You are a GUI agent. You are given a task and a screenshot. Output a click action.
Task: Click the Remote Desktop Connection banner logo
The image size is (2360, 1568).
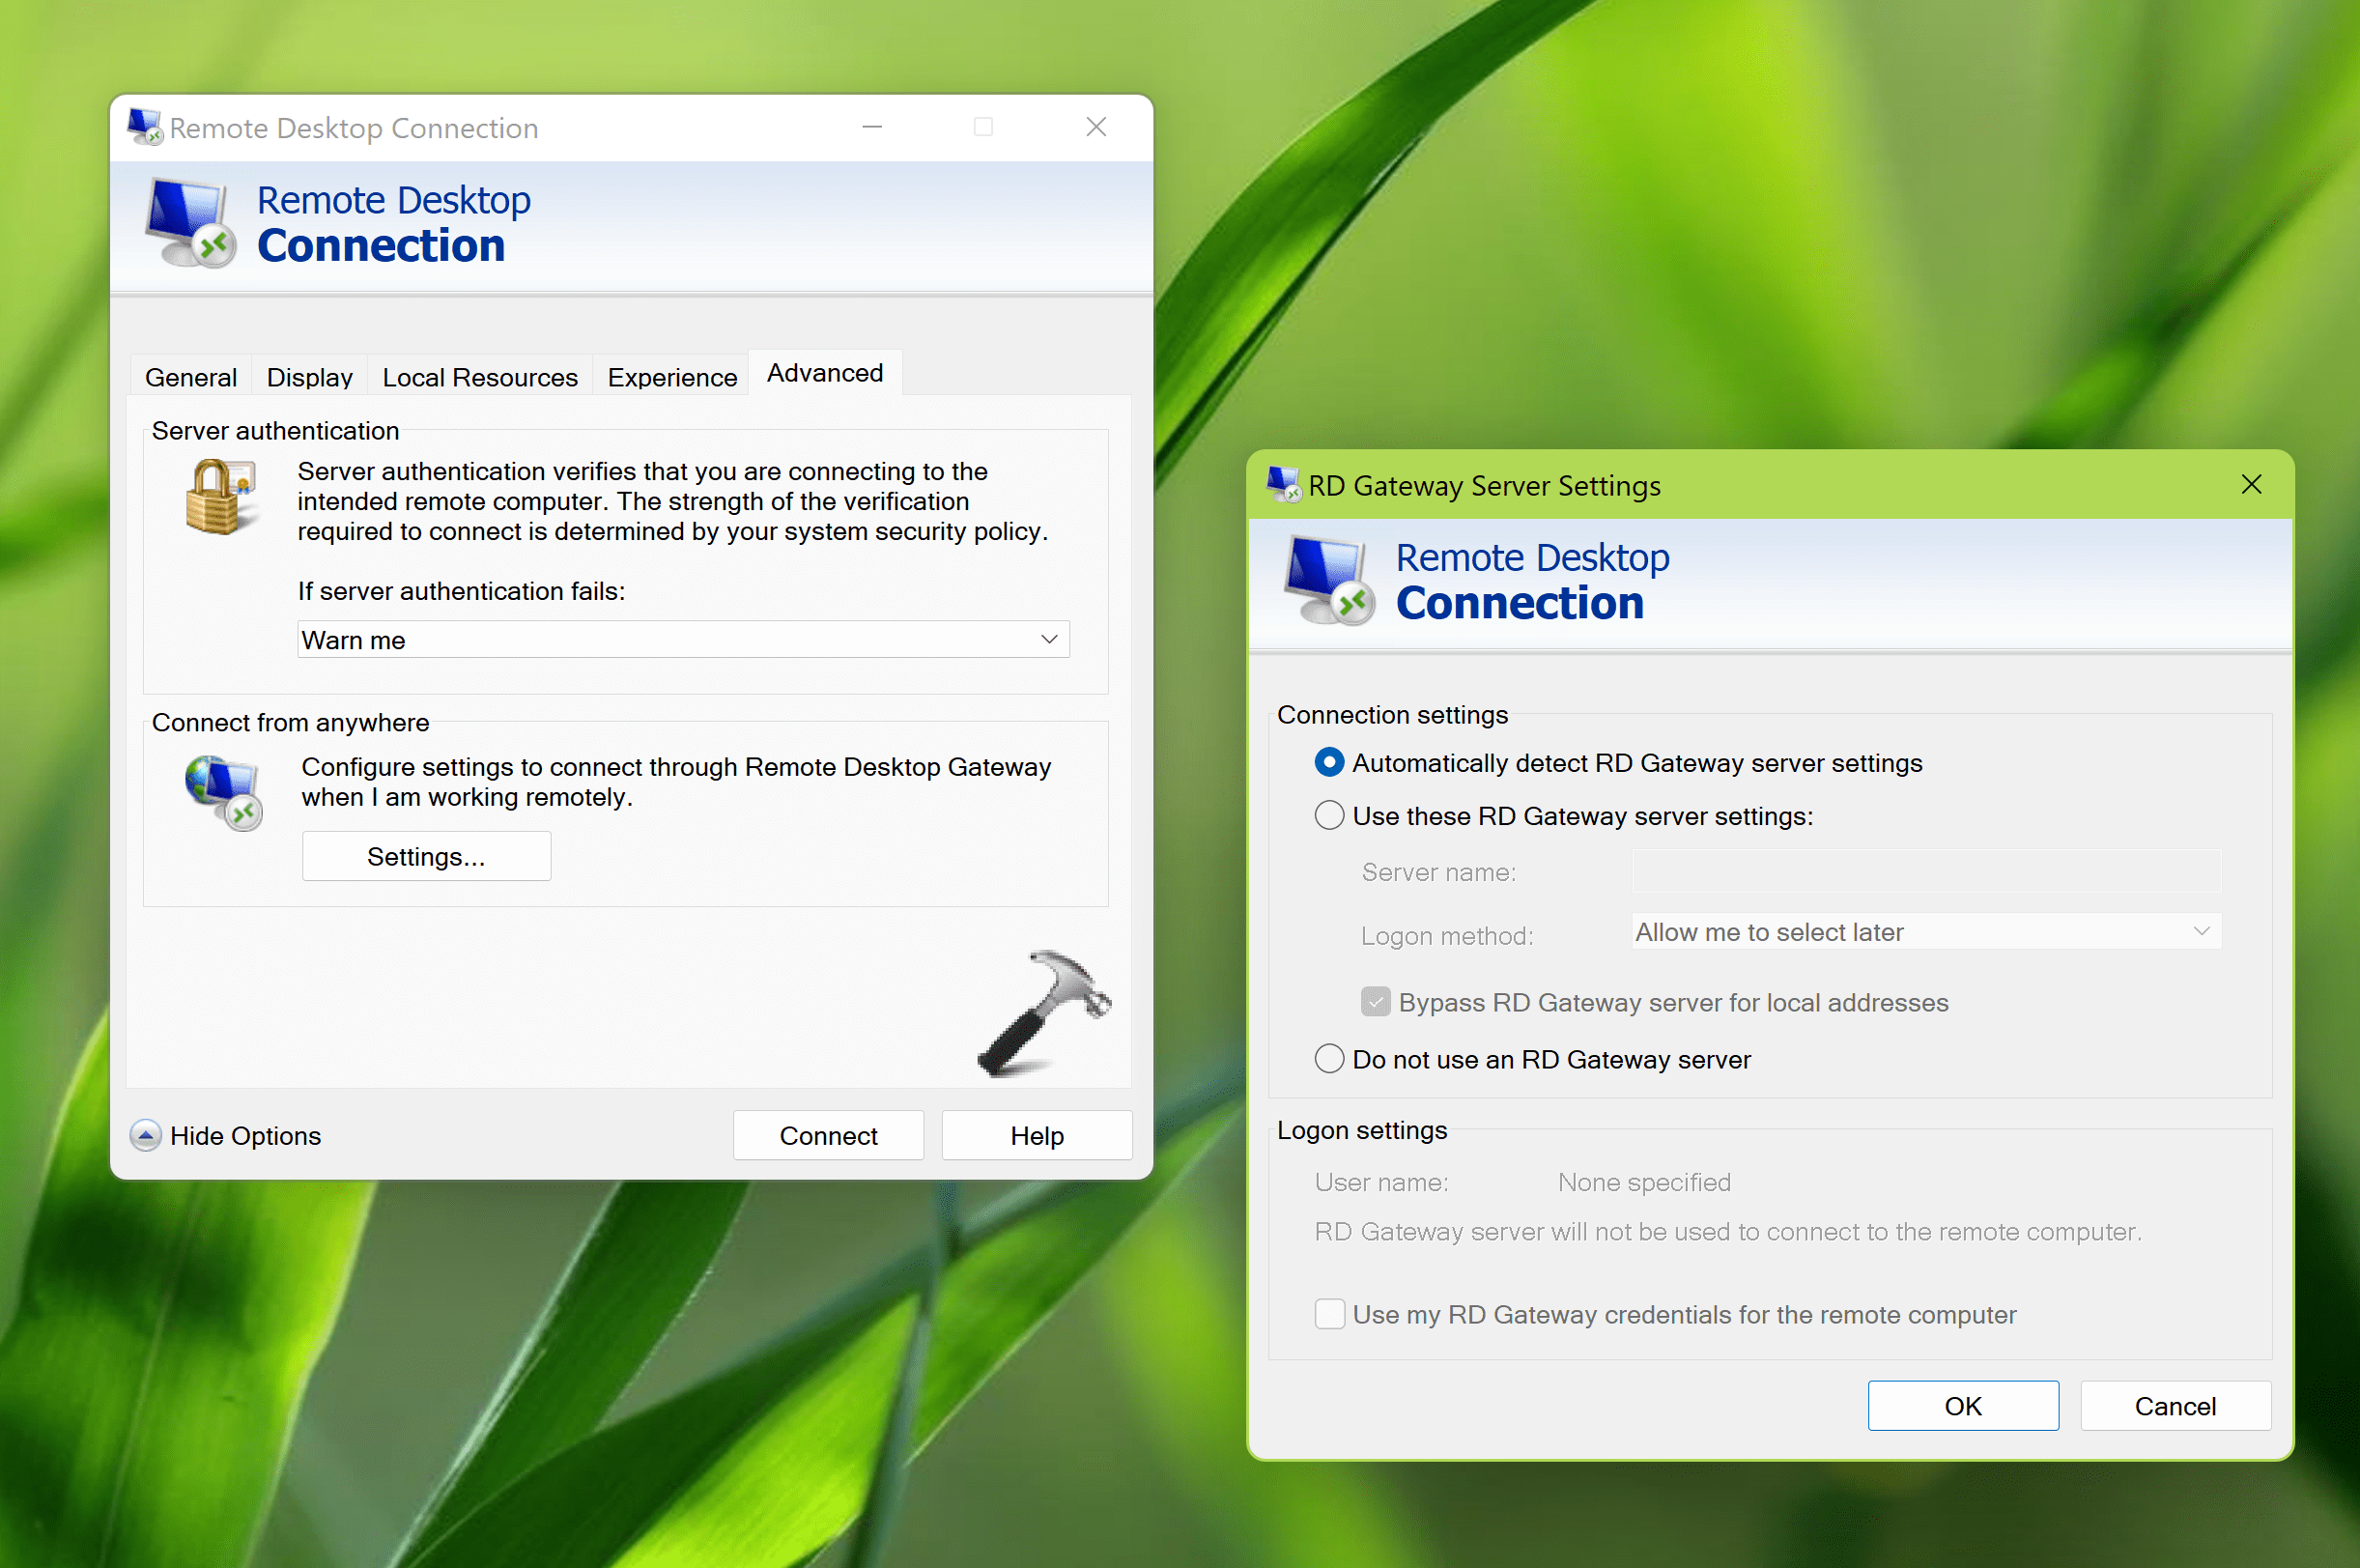coord(188,222)
